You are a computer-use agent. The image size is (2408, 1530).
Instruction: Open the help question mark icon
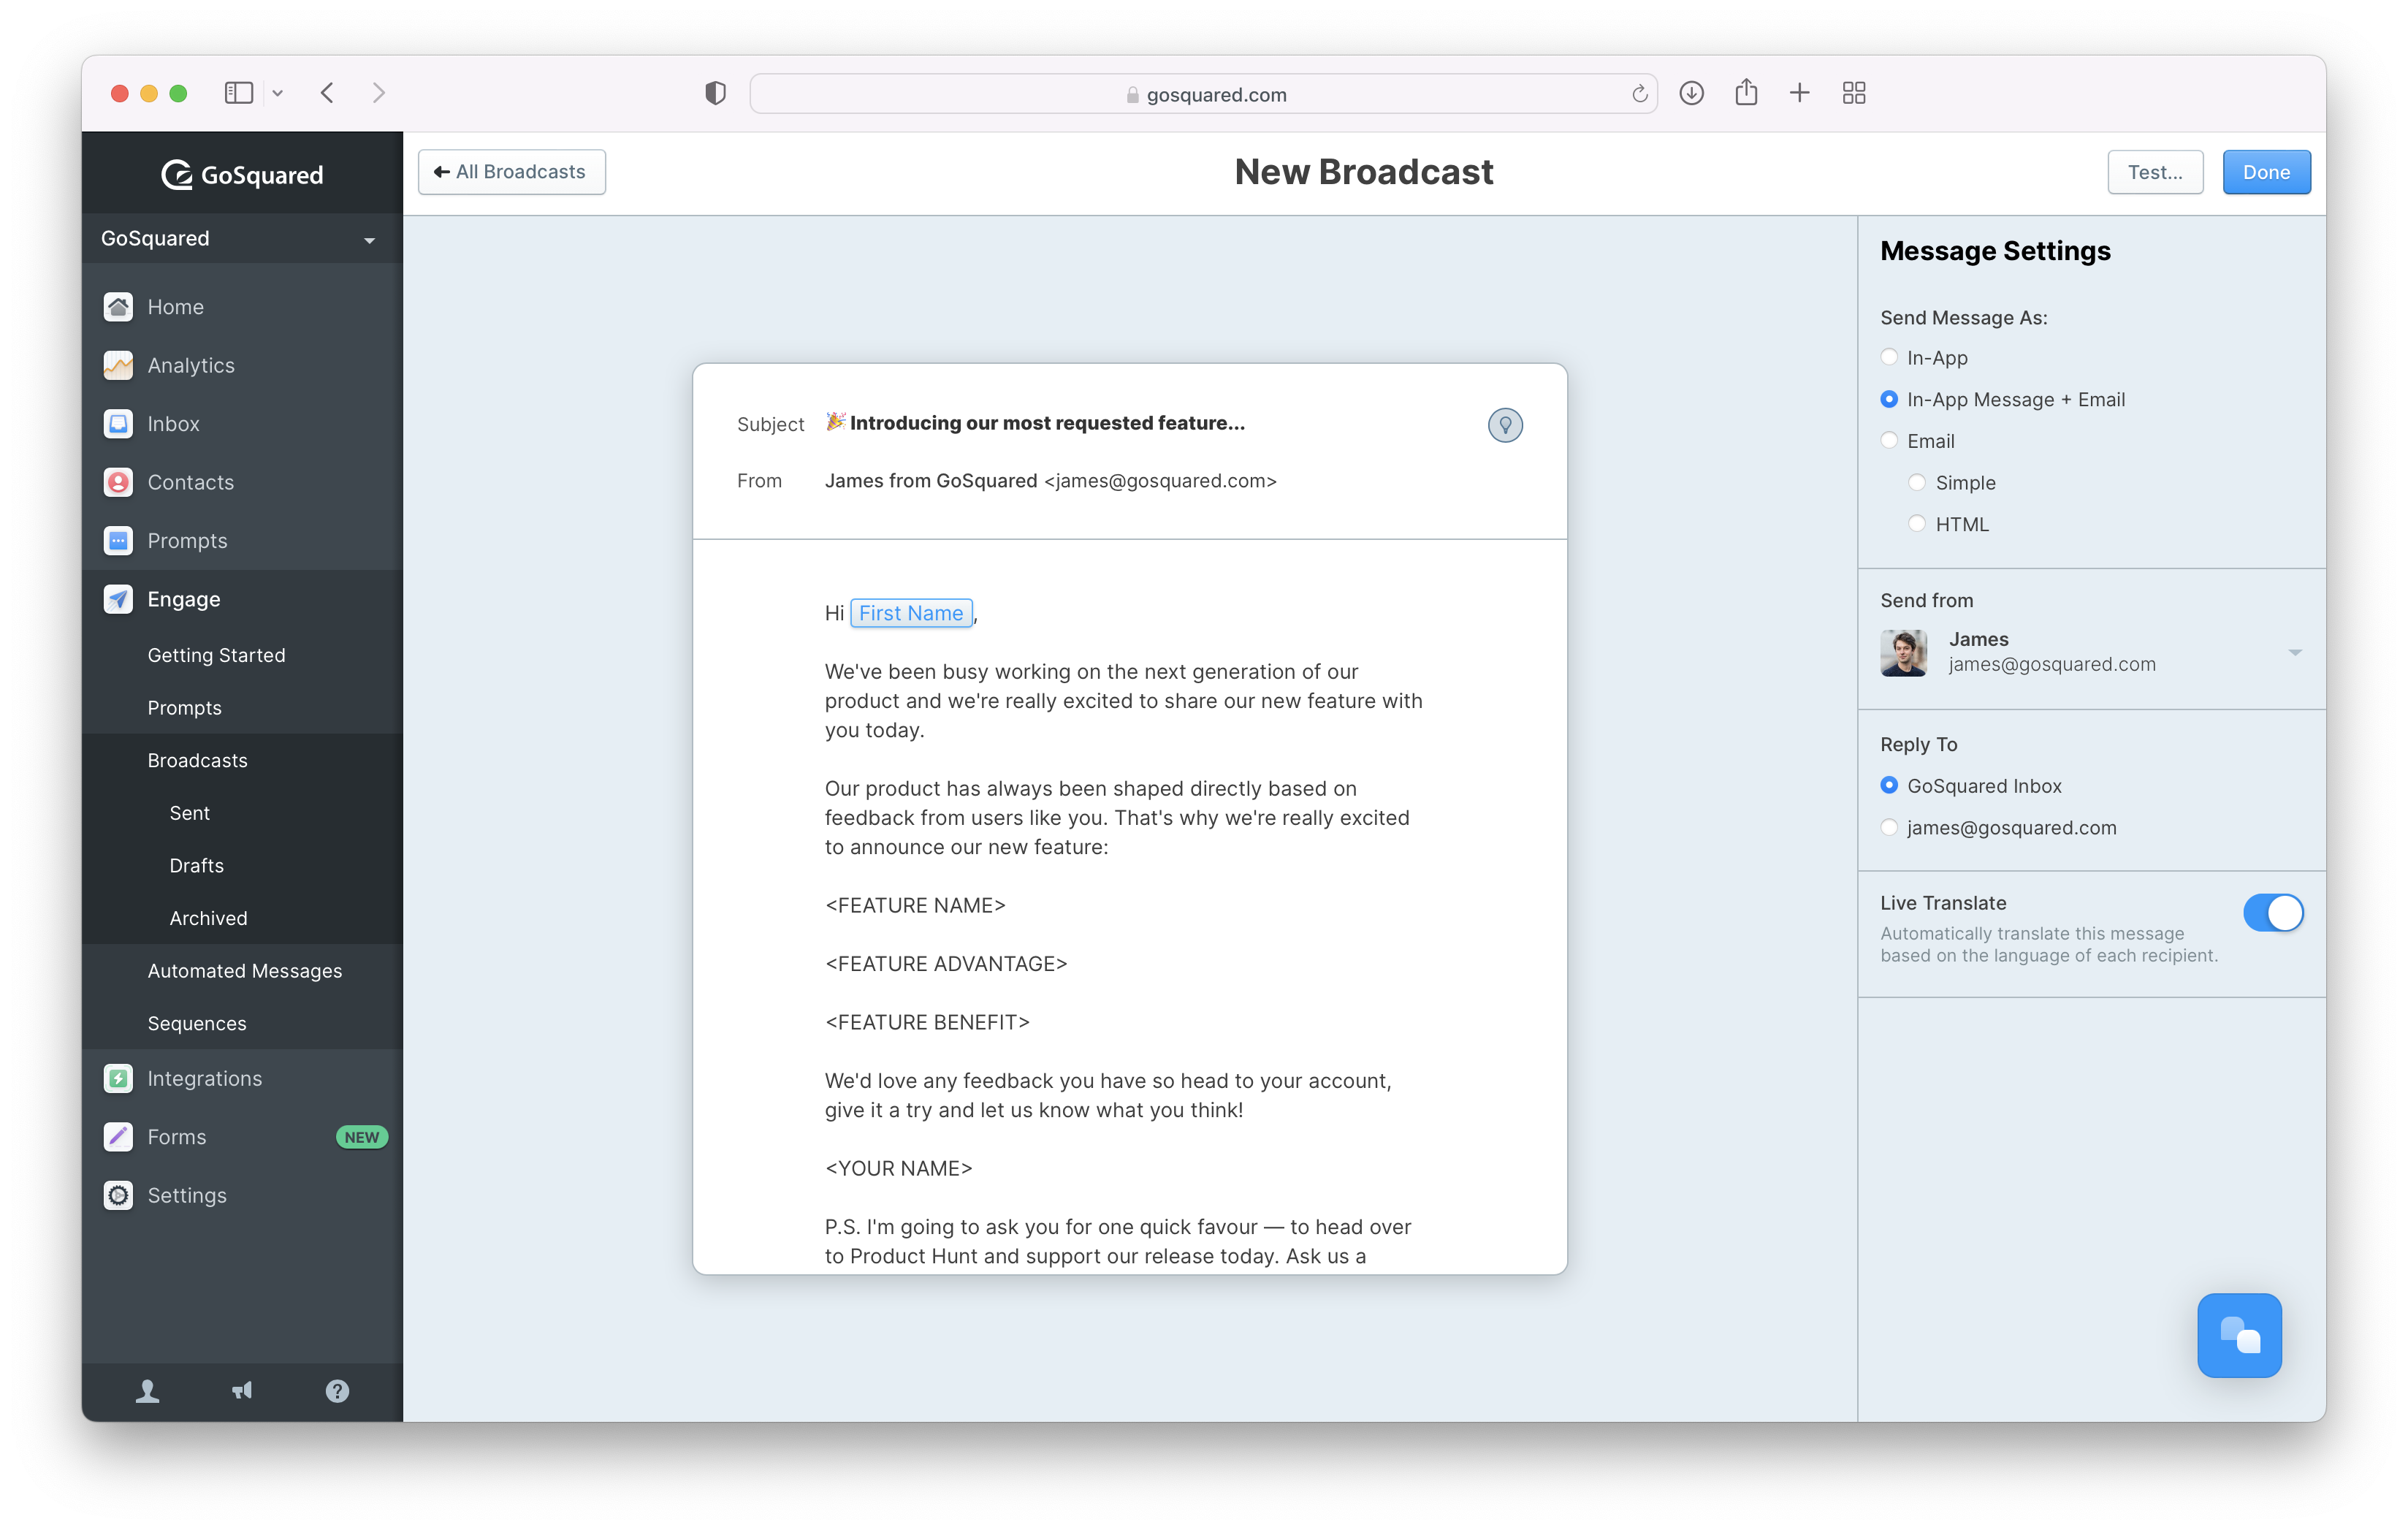tap(337, 1391)
